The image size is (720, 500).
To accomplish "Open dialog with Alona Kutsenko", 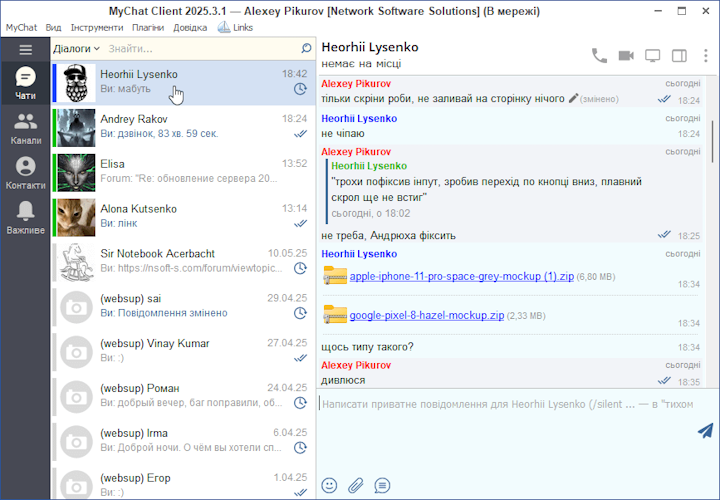I will [x=184, y=218].
